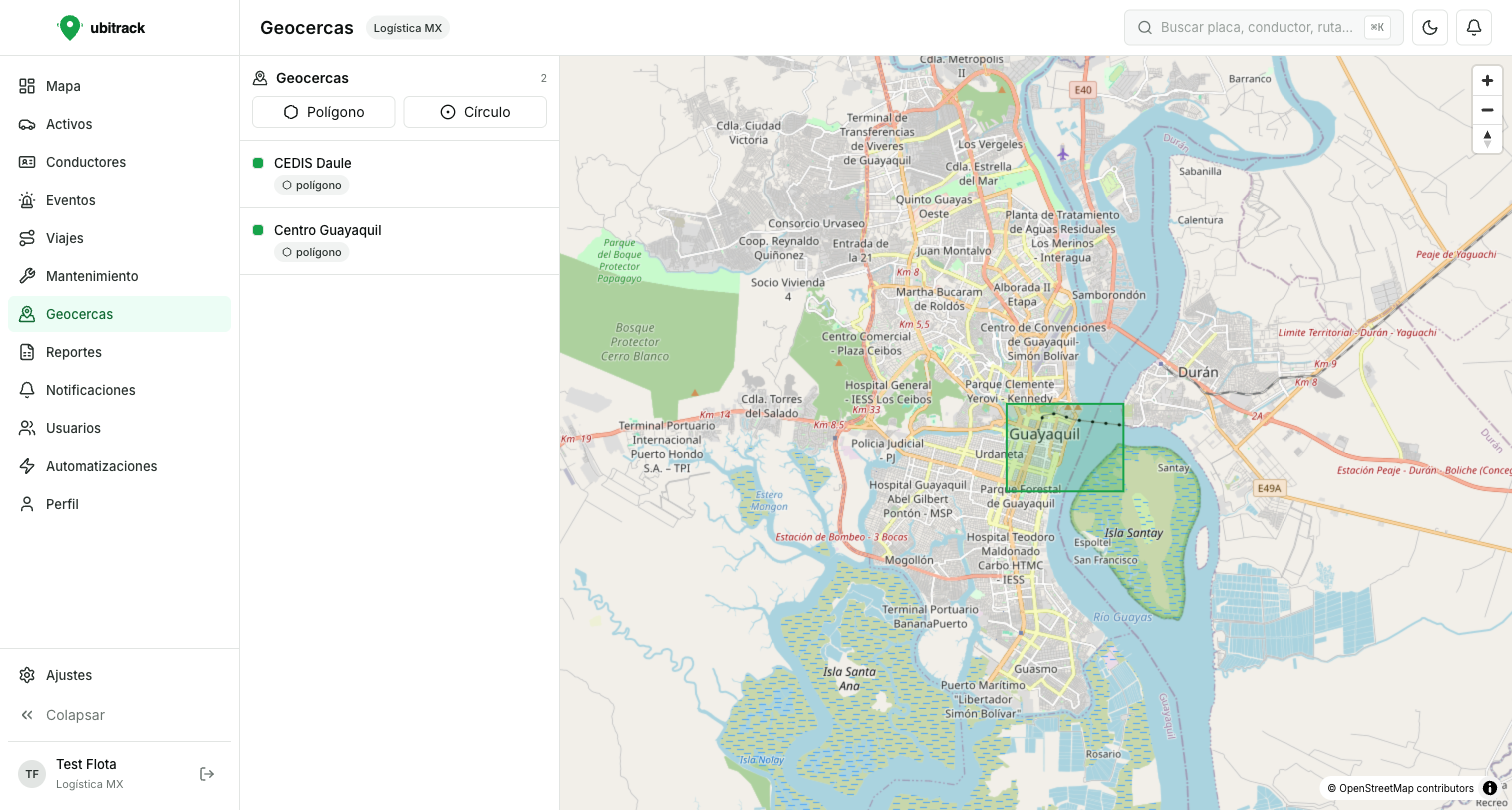
Task: Click the Reportes document icon
Action: [27, 352]
